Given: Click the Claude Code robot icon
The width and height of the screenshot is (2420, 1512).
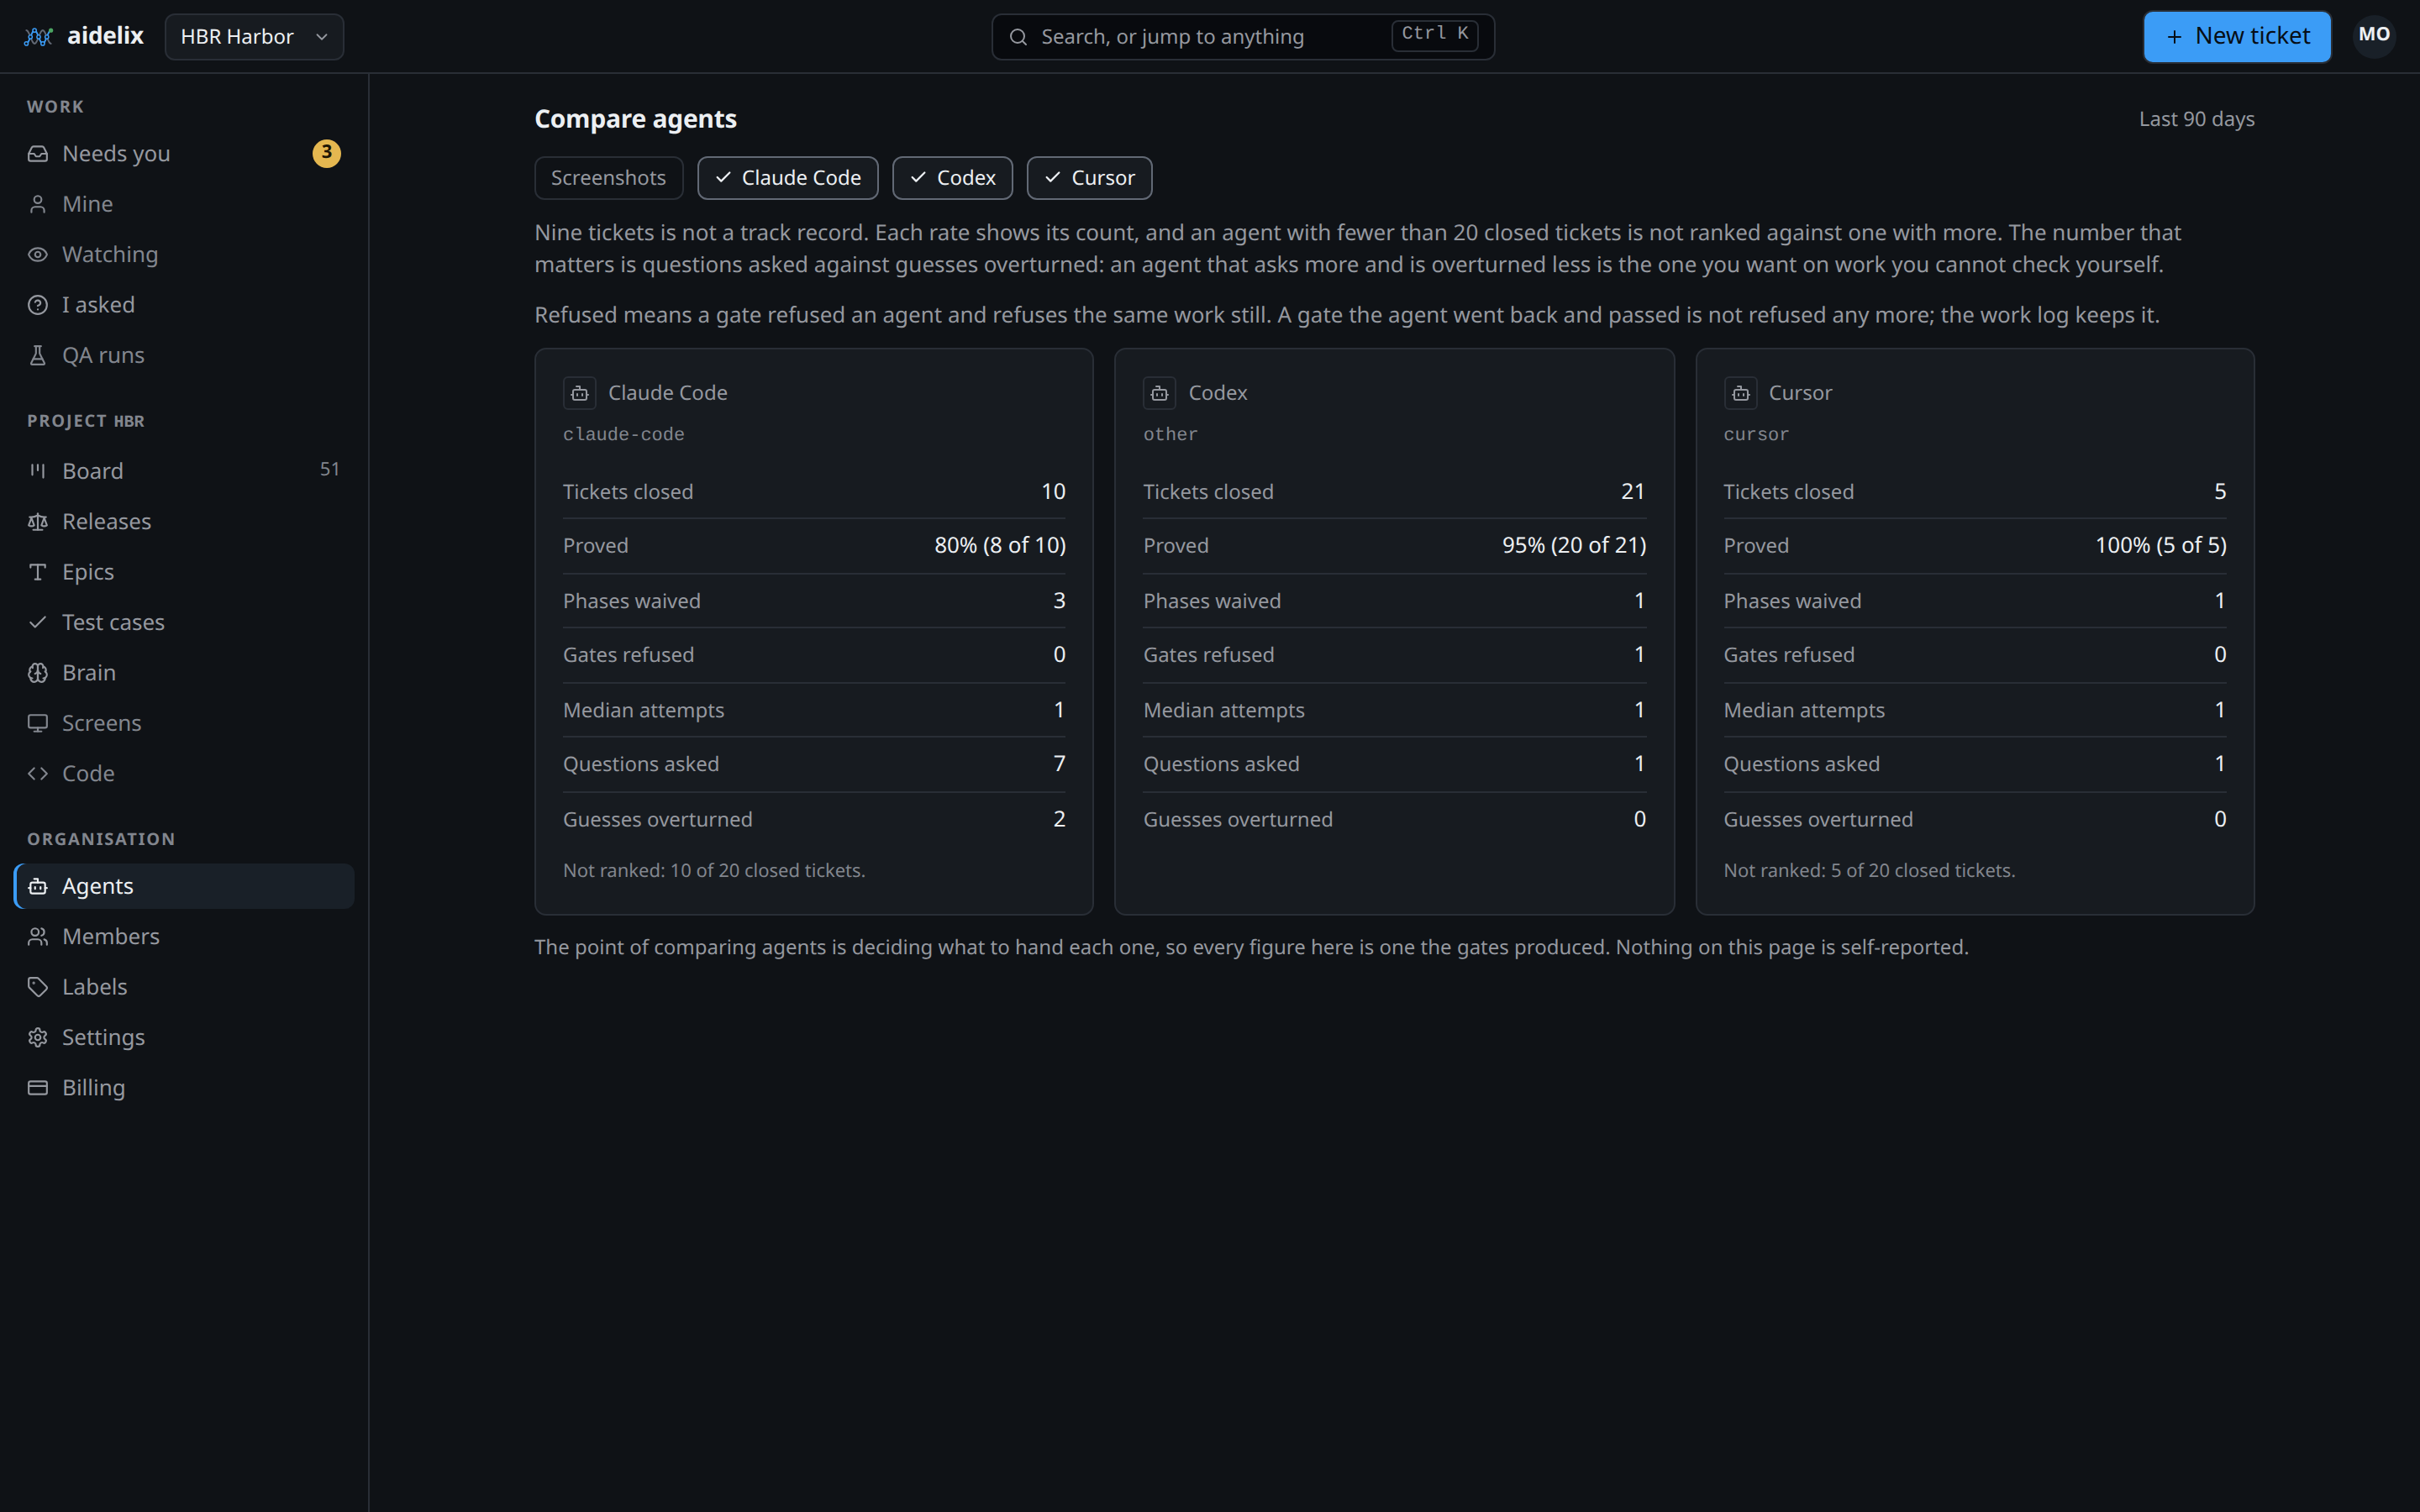Looking at the screenshot, I should click(579, 393).
